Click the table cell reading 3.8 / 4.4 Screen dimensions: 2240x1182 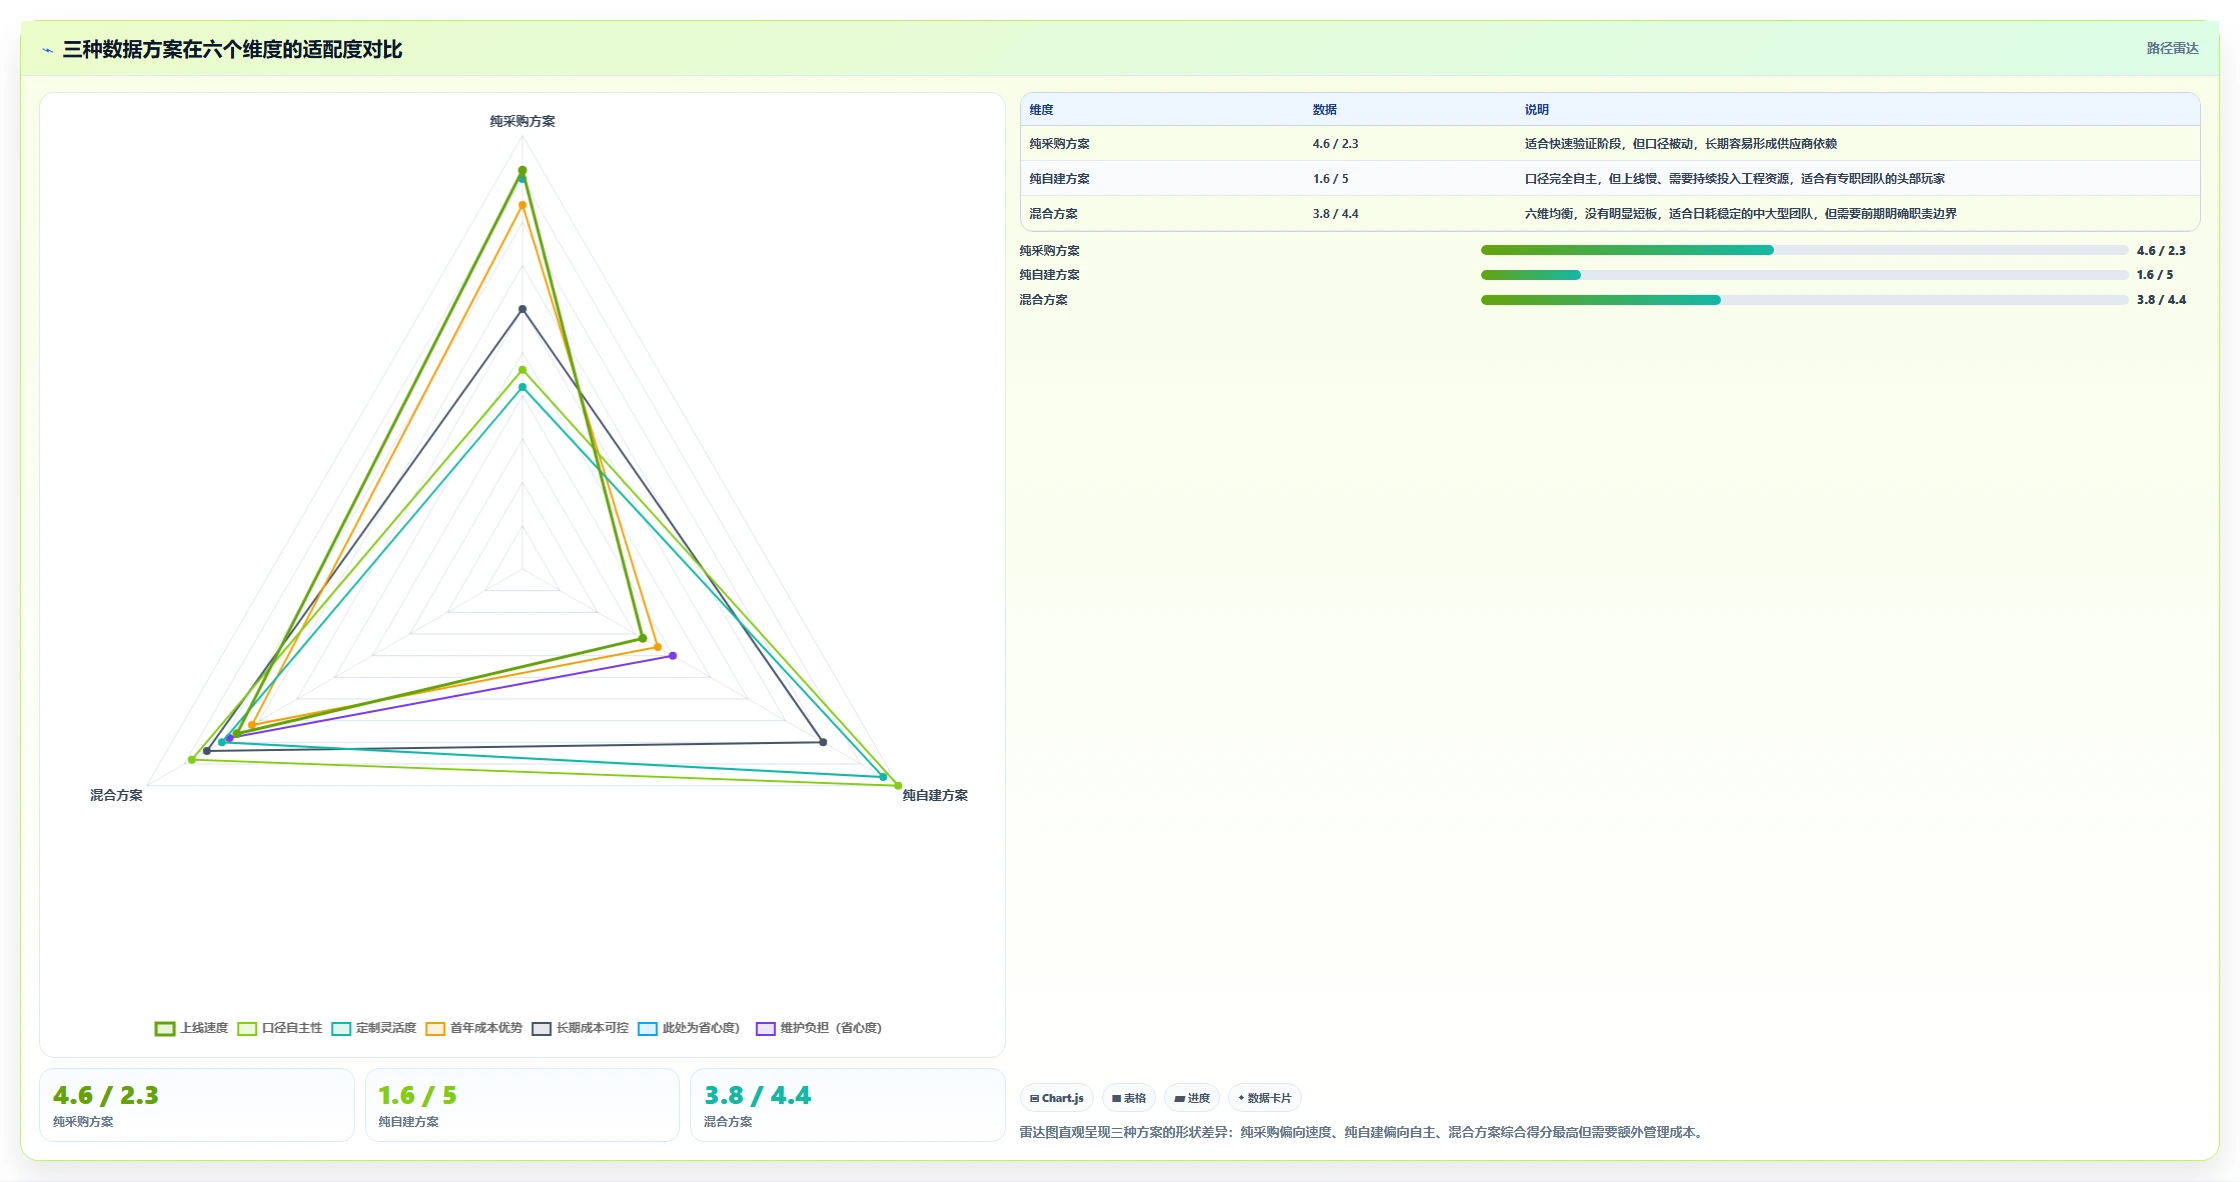(x=1335, y=214)
